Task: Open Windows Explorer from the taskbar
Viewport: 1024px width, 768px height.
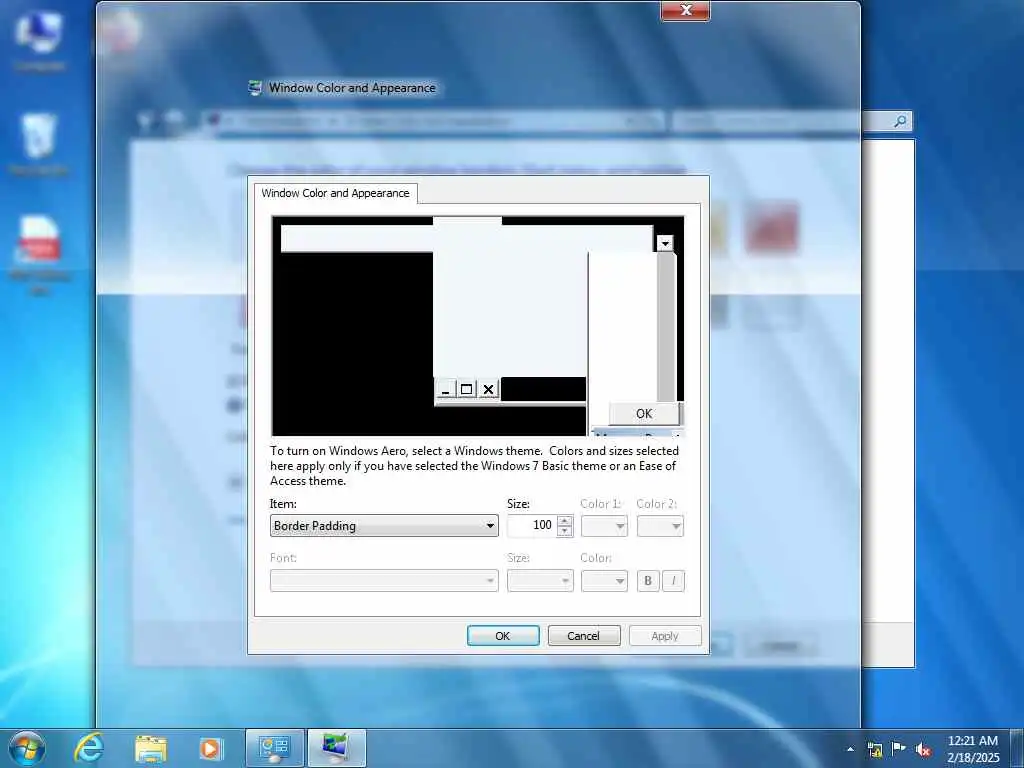Action: [x=151, y=748]
